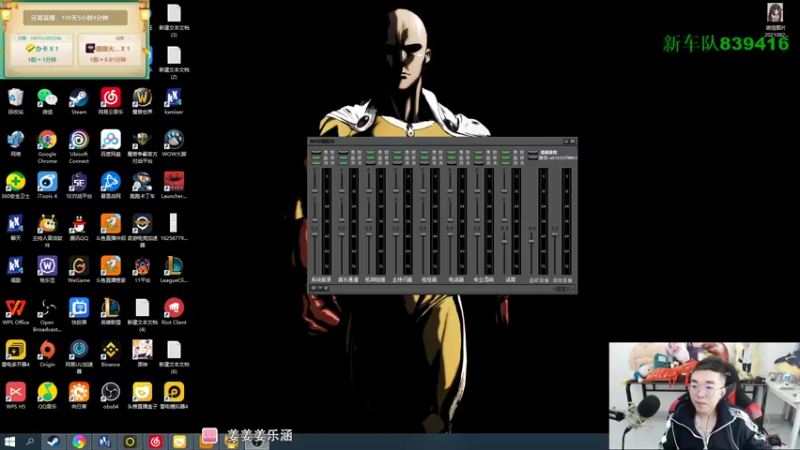Screen dimensions: 800x450
Task: Open Google Chrome desktop shortcut
Action: [47, 146]
